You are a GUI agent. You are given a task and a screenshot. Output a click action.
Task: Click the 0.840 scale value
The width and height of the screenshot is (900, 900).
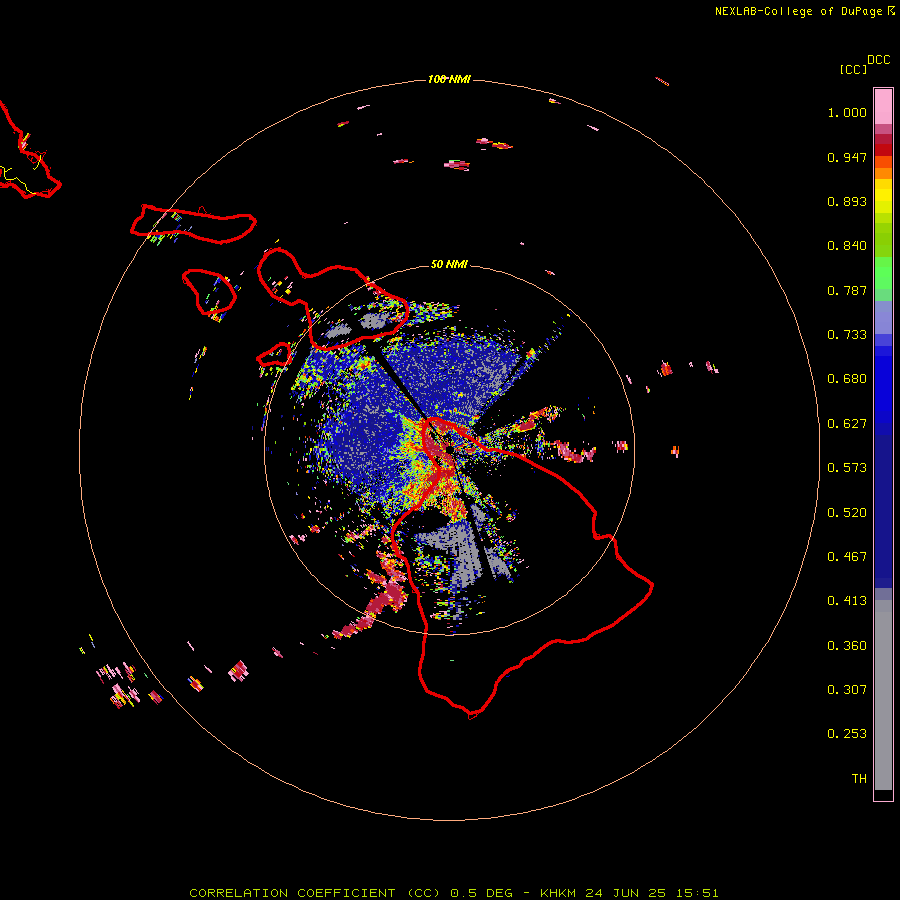coord(847,246)
